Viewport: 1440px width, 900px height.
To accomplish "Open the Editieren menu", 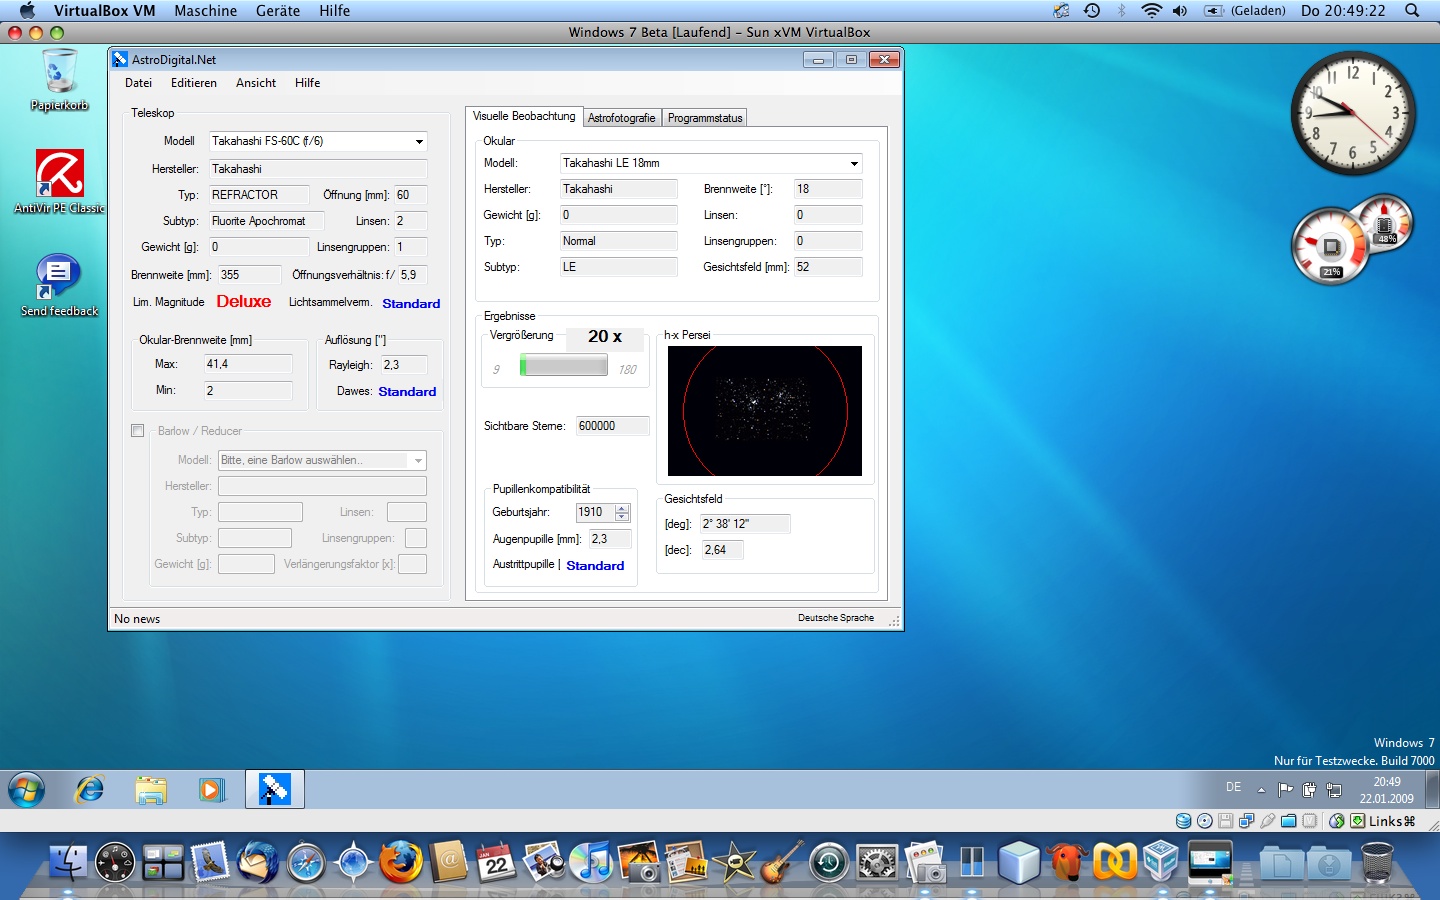I will 194,83.
